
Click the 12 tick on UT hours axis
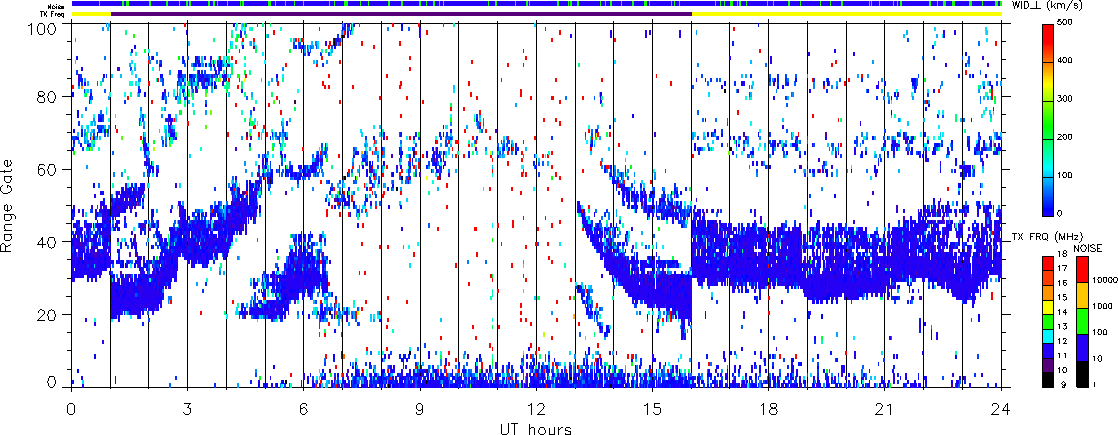pyautogui.click(x=536, y=411)
